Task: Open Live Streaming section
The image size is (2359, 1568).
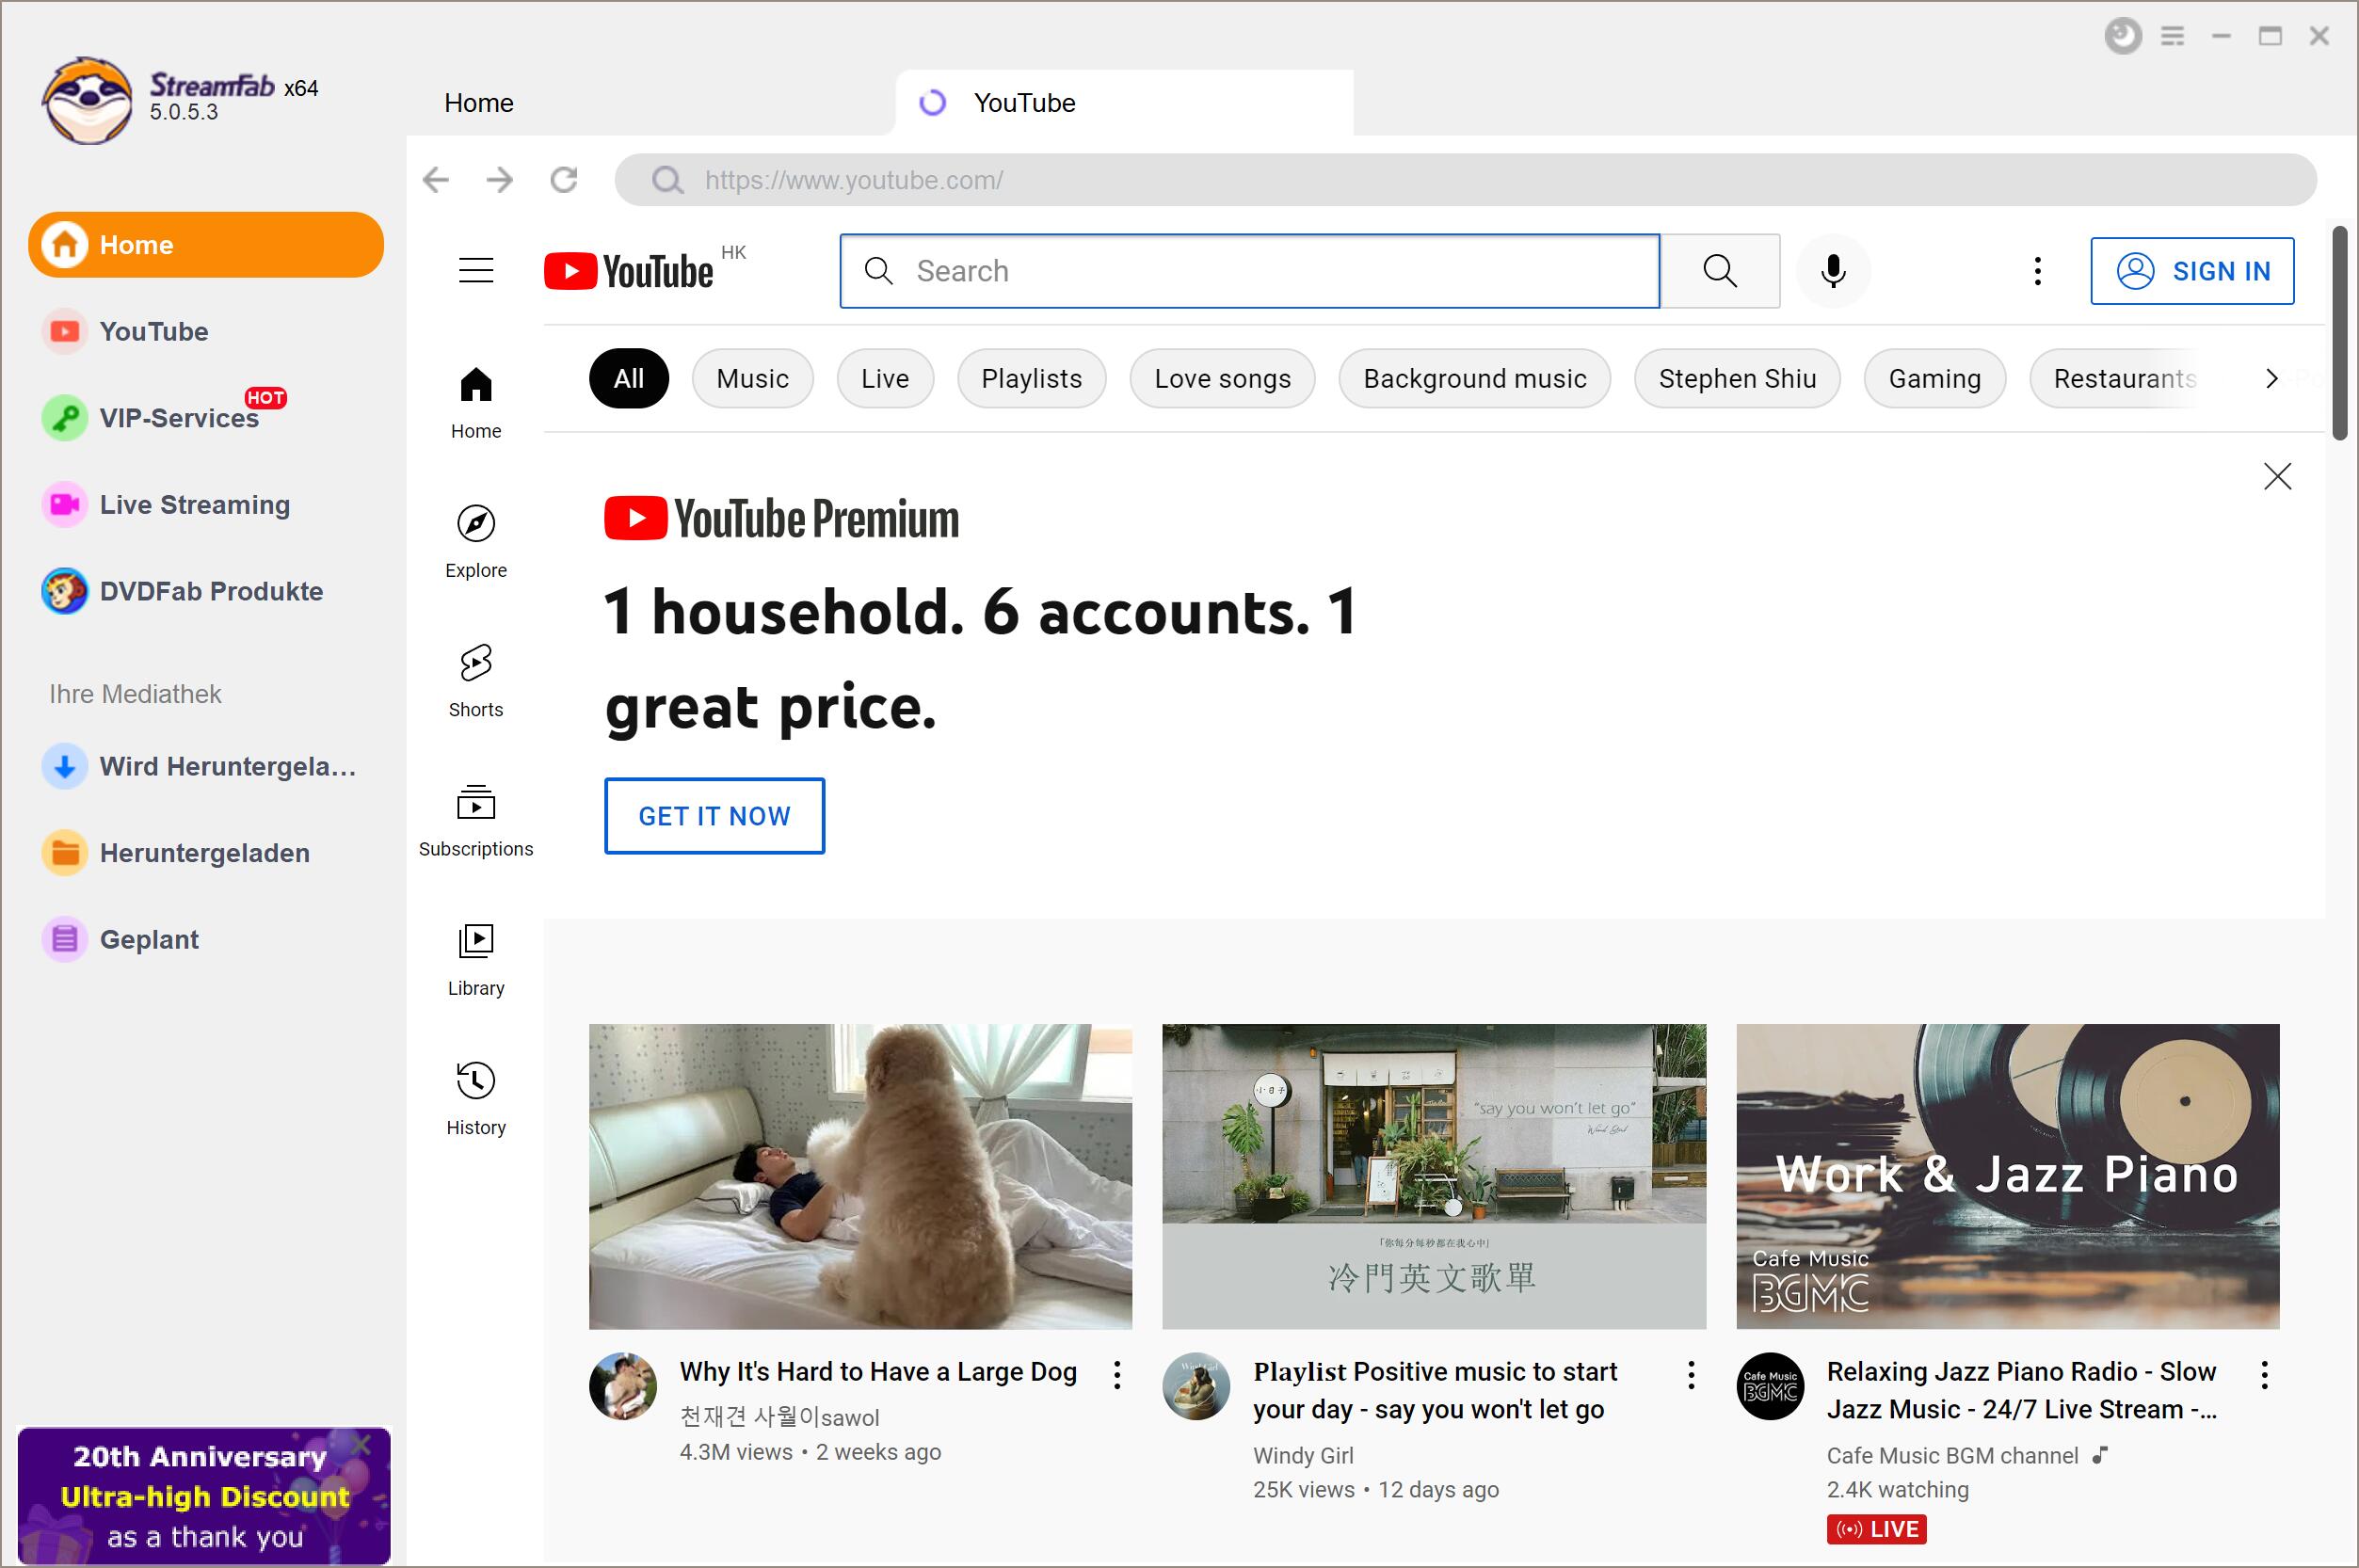Action: (x=194, y=504)
